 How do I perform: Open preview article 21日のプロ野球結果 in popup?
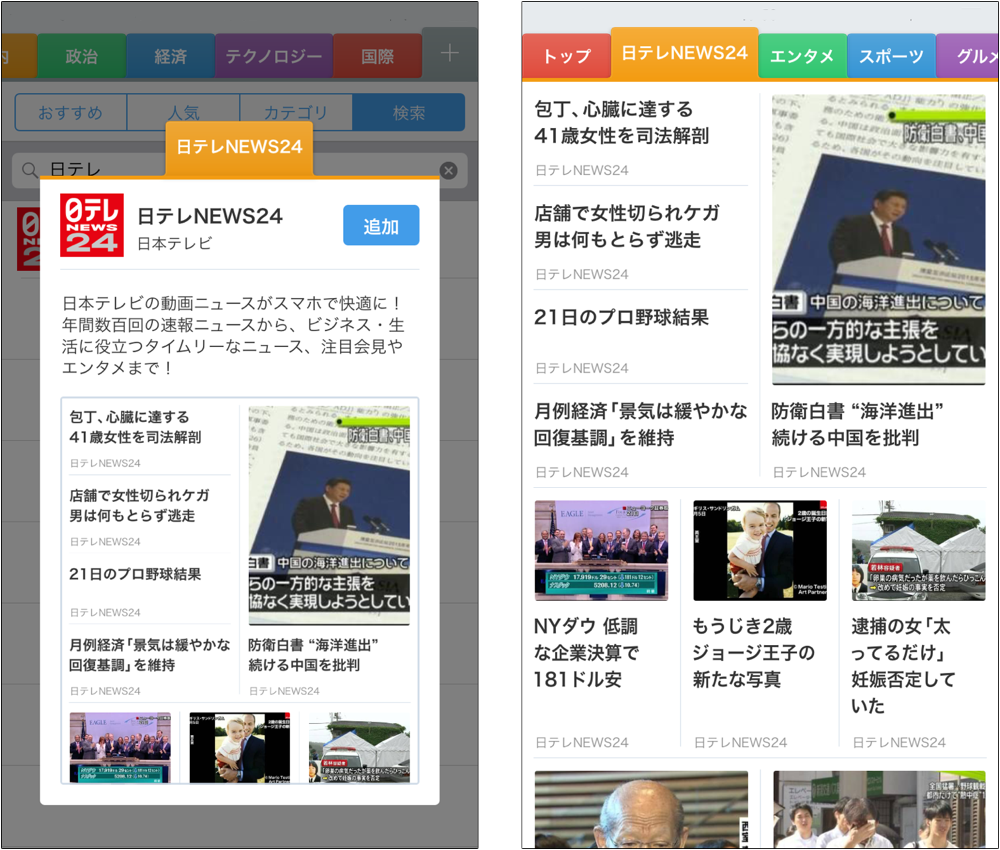pos(135,575)
